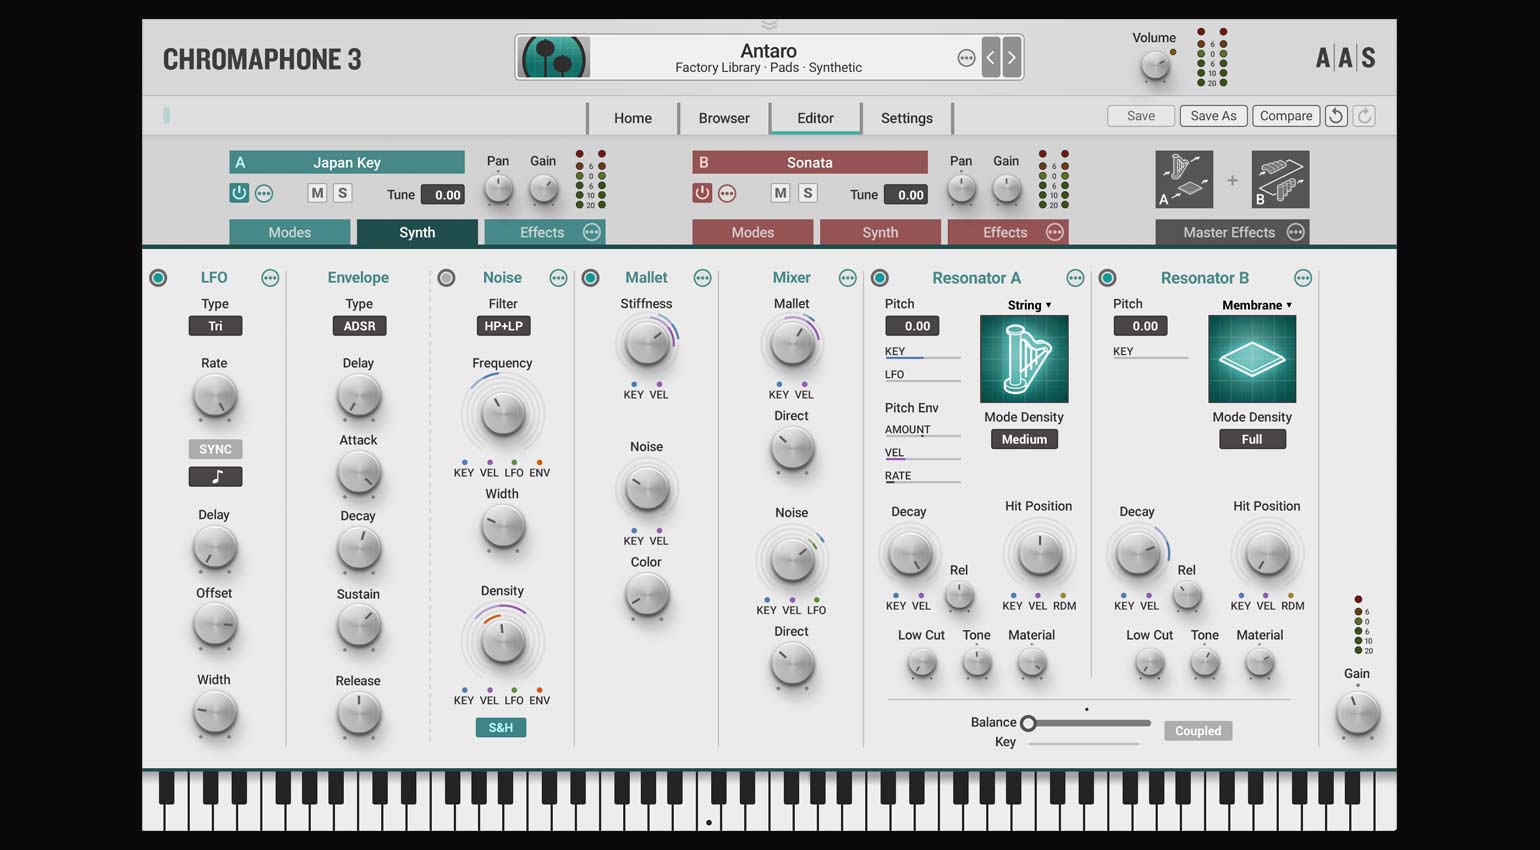
Task: Open the LFO module options menu
Action: (270, 278)
